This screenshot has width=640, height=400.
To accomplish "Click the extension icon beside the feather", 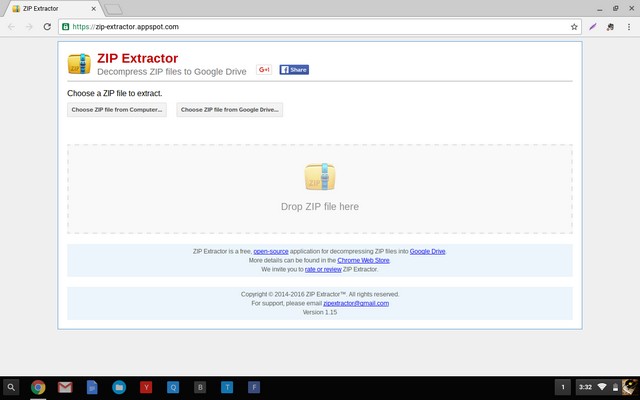I will [x=610, y=27].
